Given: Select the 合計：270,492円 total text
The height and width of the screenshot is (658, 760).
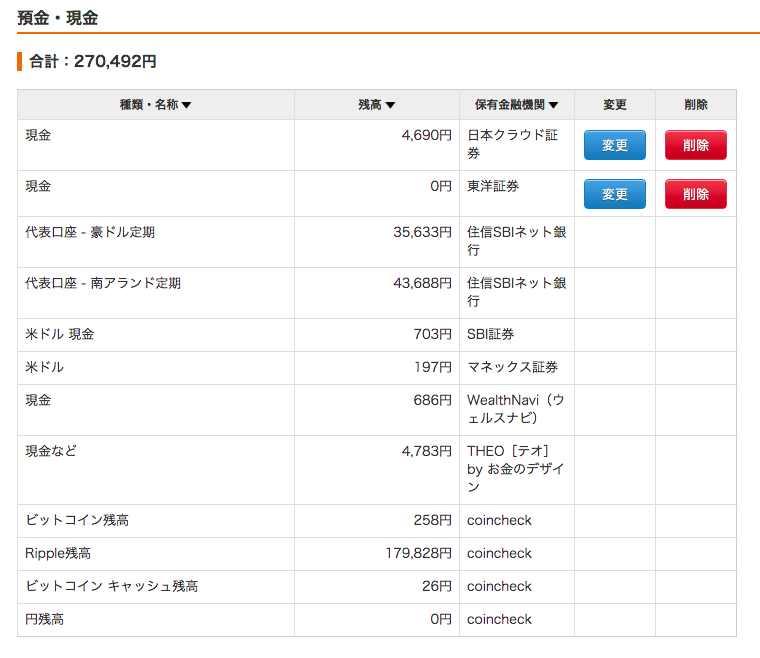Looking at the screenshot, I should point(93,62).
